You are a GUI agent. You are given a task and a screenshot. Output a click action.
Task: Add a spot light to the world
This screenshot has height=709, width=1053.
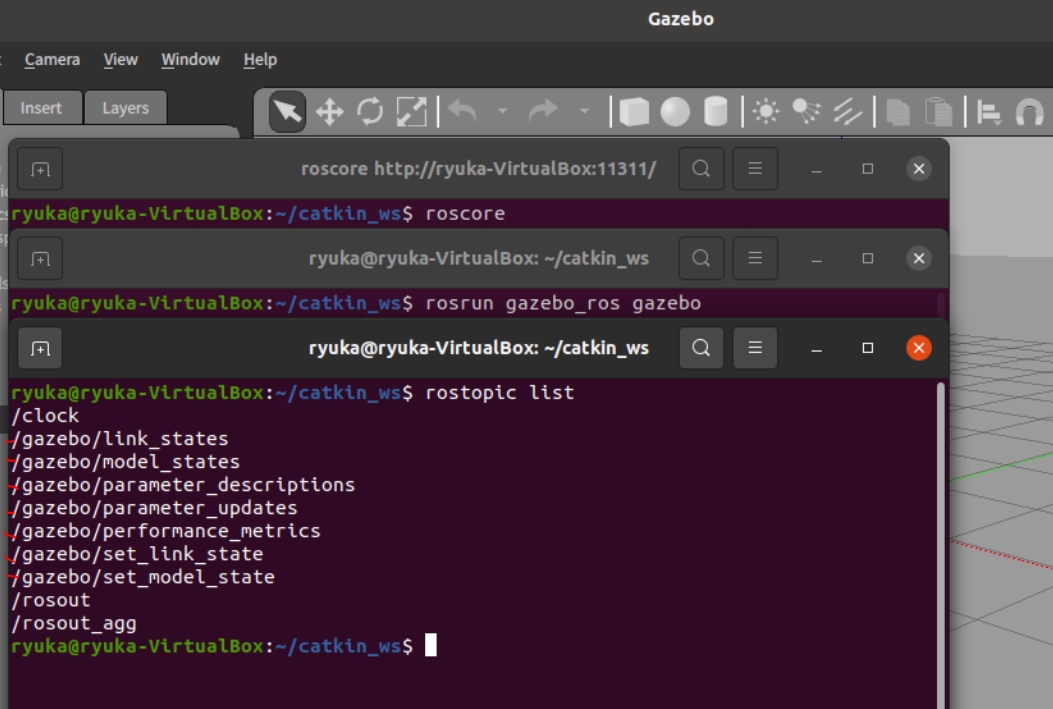(806, 111)
